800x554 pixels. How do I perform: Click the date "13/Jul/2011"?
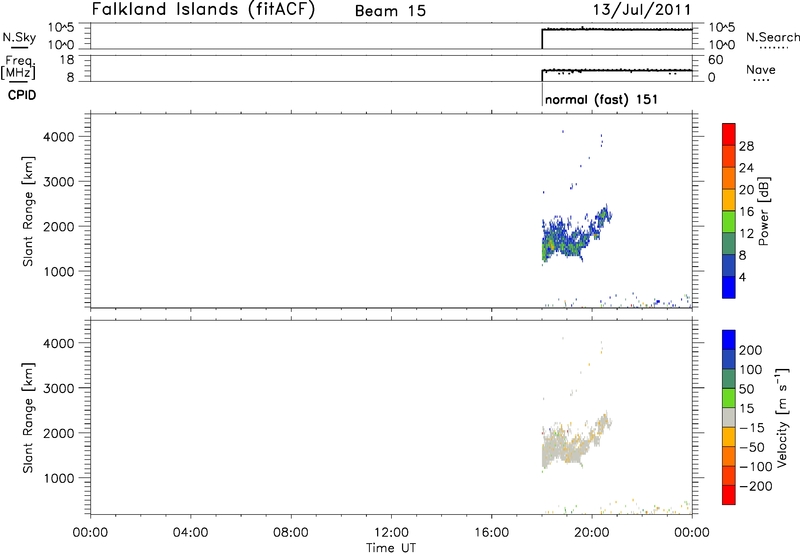[x=642, y=10]
